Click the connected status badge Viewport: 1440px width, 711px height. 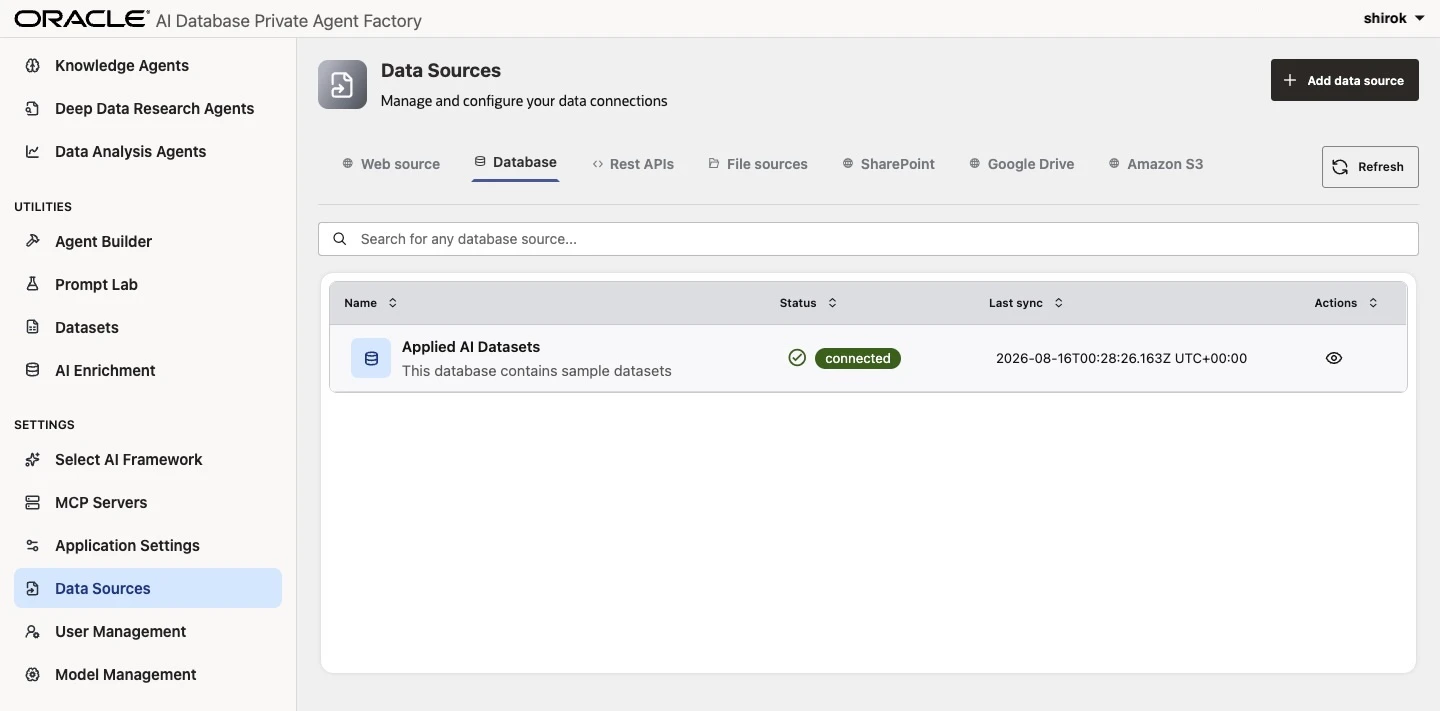pyautogui.click(x=858, y=358)
